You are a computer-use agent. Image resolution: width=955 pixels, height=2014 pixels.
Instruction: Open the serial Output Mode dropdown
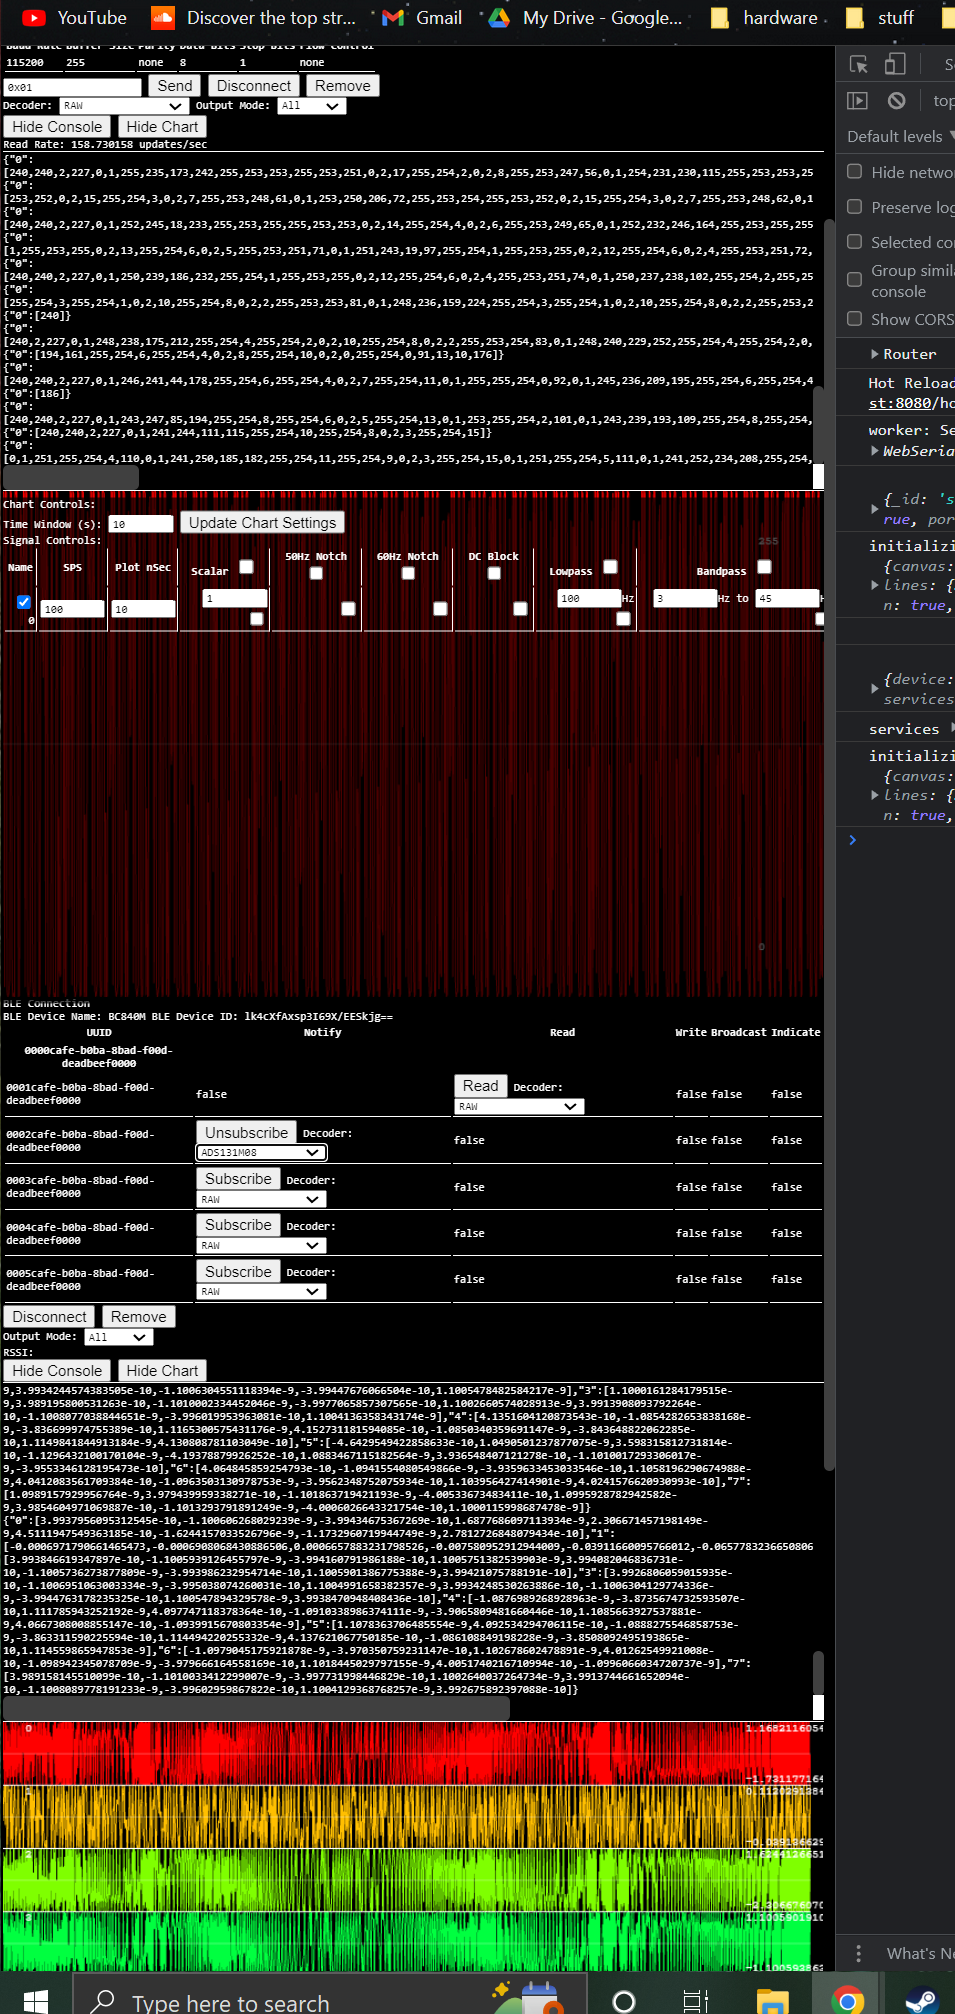pos(312,106)
